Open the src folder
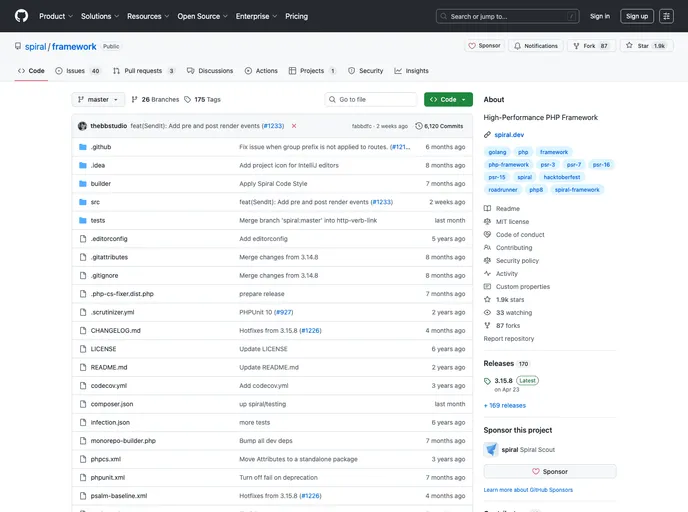This screenshot has width=688, height=512. [95, 202]
